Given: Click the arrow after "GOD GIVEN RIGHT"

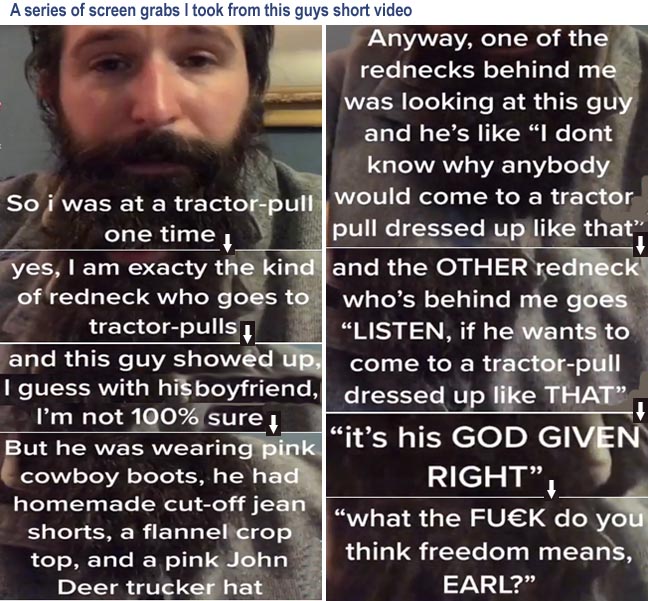Looking at the screenshot, I should pyautogui.click(x=551, y=489).
